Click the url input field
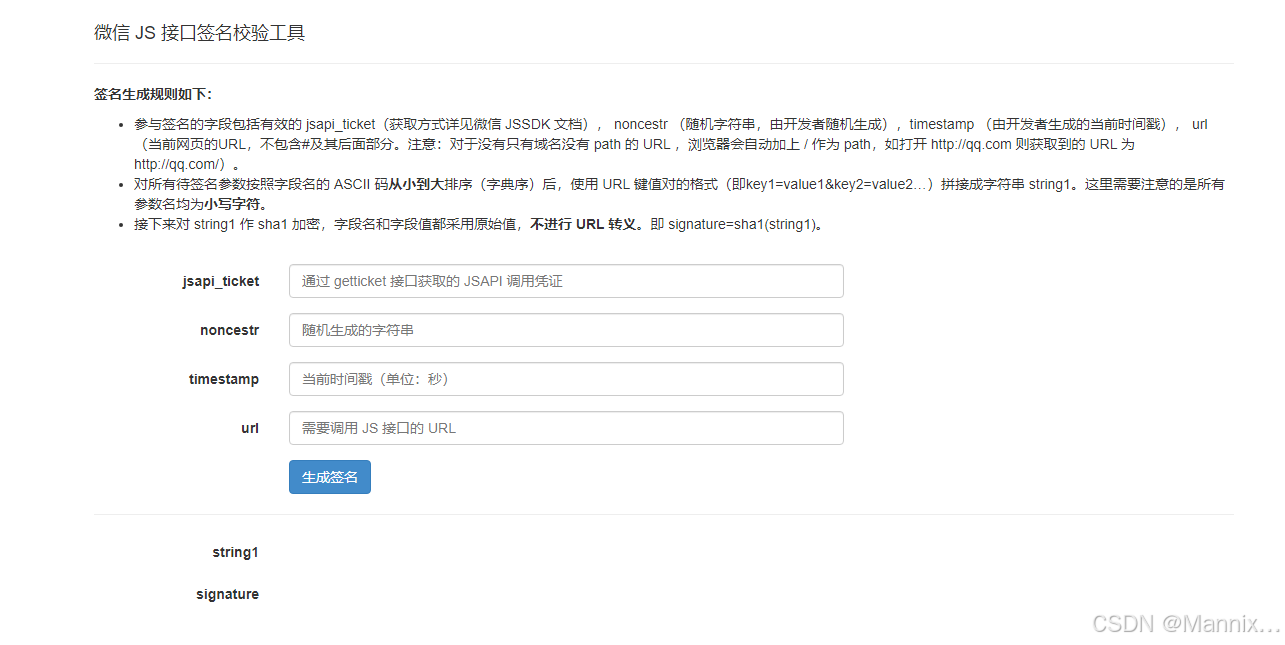 [x=566, y=428]
